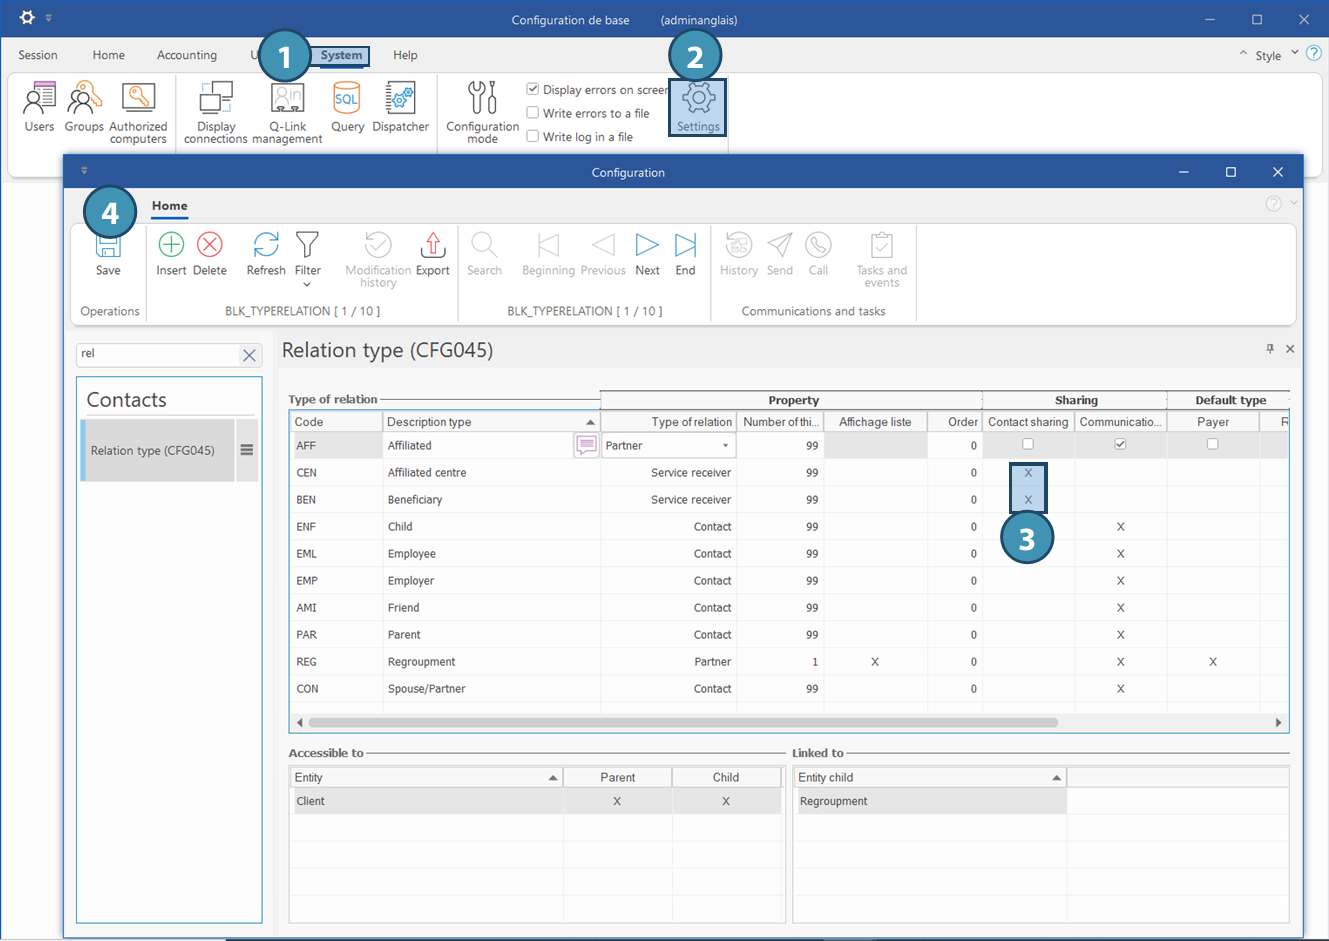Open the SQL Query tool
This screenshot has height=941, width=1329.
pyautogui.click(x=347, y=100)
